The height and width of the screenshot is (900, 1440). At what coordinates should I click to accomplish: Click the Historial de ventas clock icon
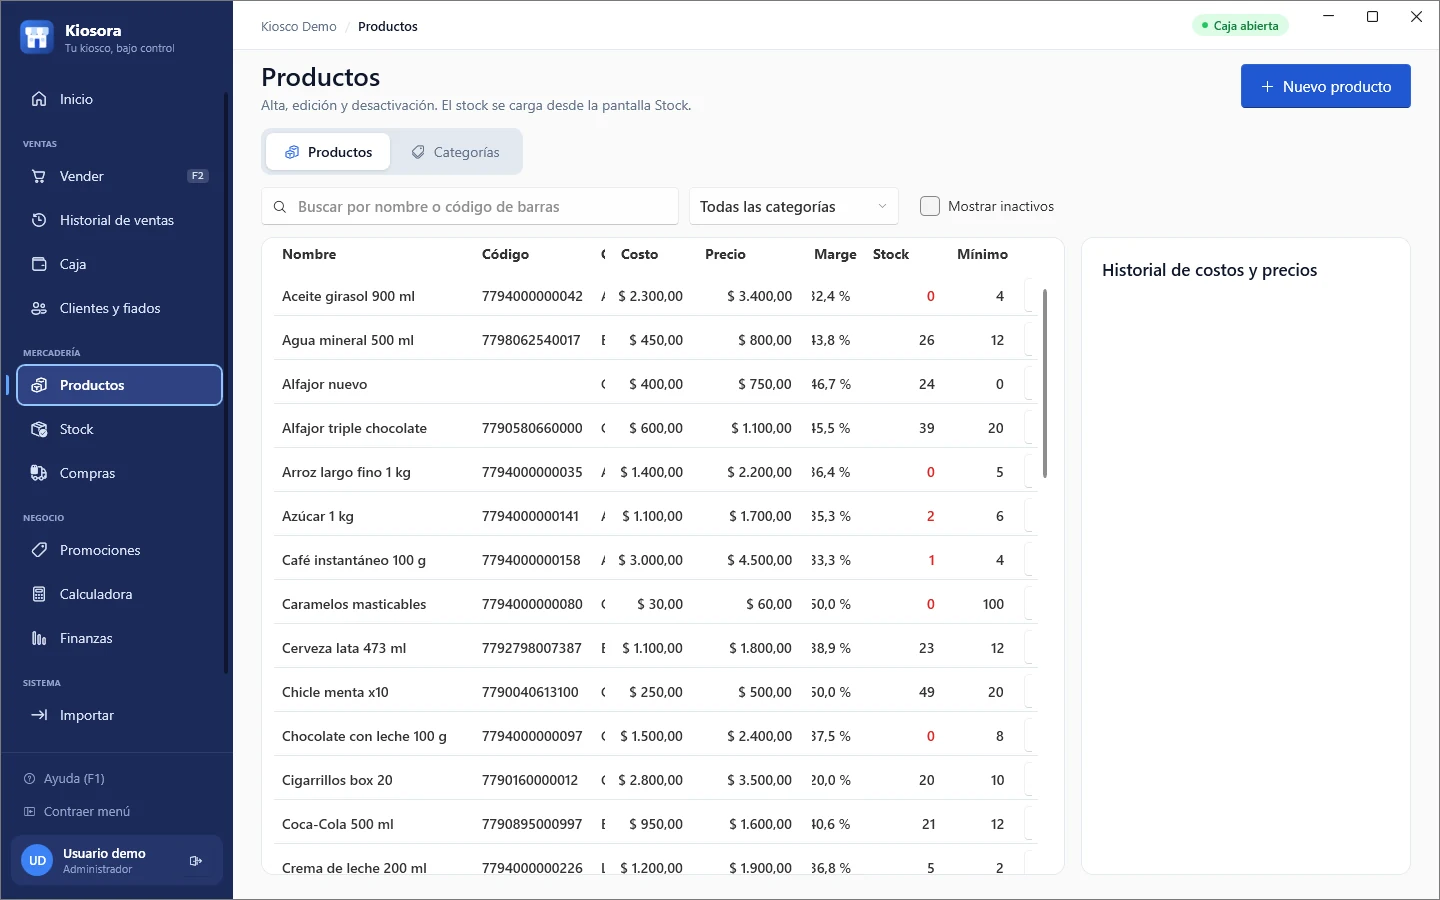(x=39, y=220)
